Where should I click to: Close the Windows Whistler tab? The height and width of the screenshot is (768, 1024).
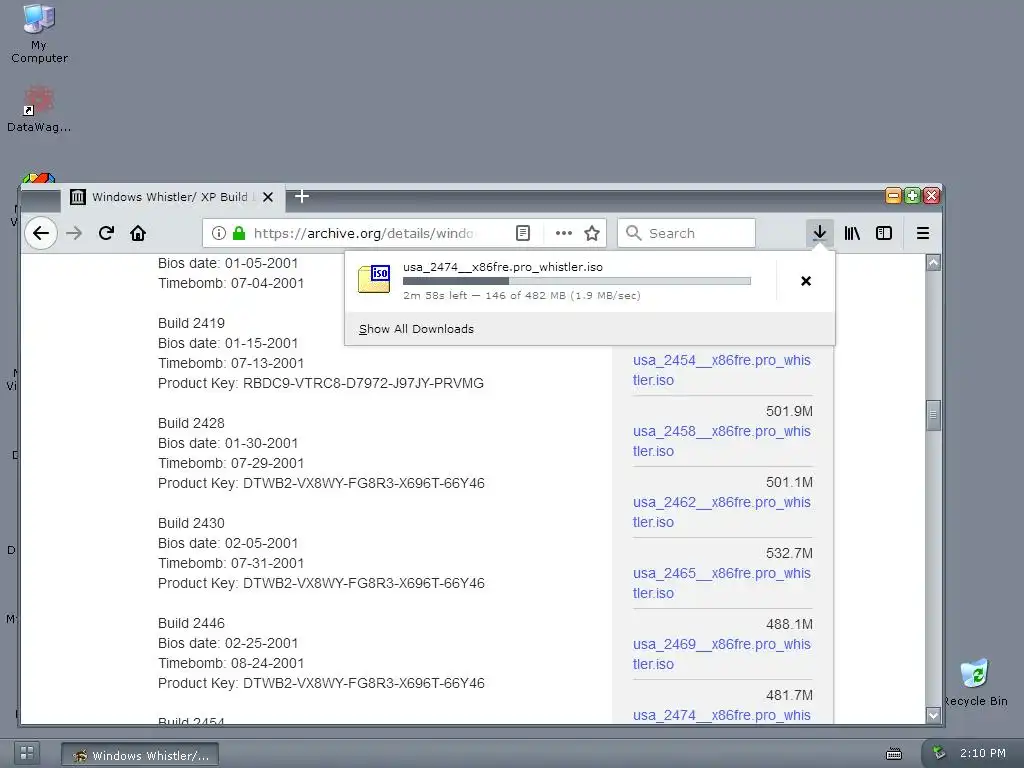[268, 197]
